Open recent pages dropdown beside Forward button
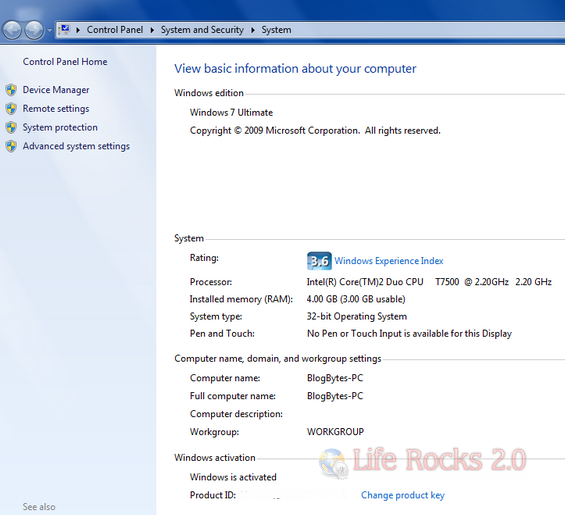 pyautogui.click(x=49, y=31)
